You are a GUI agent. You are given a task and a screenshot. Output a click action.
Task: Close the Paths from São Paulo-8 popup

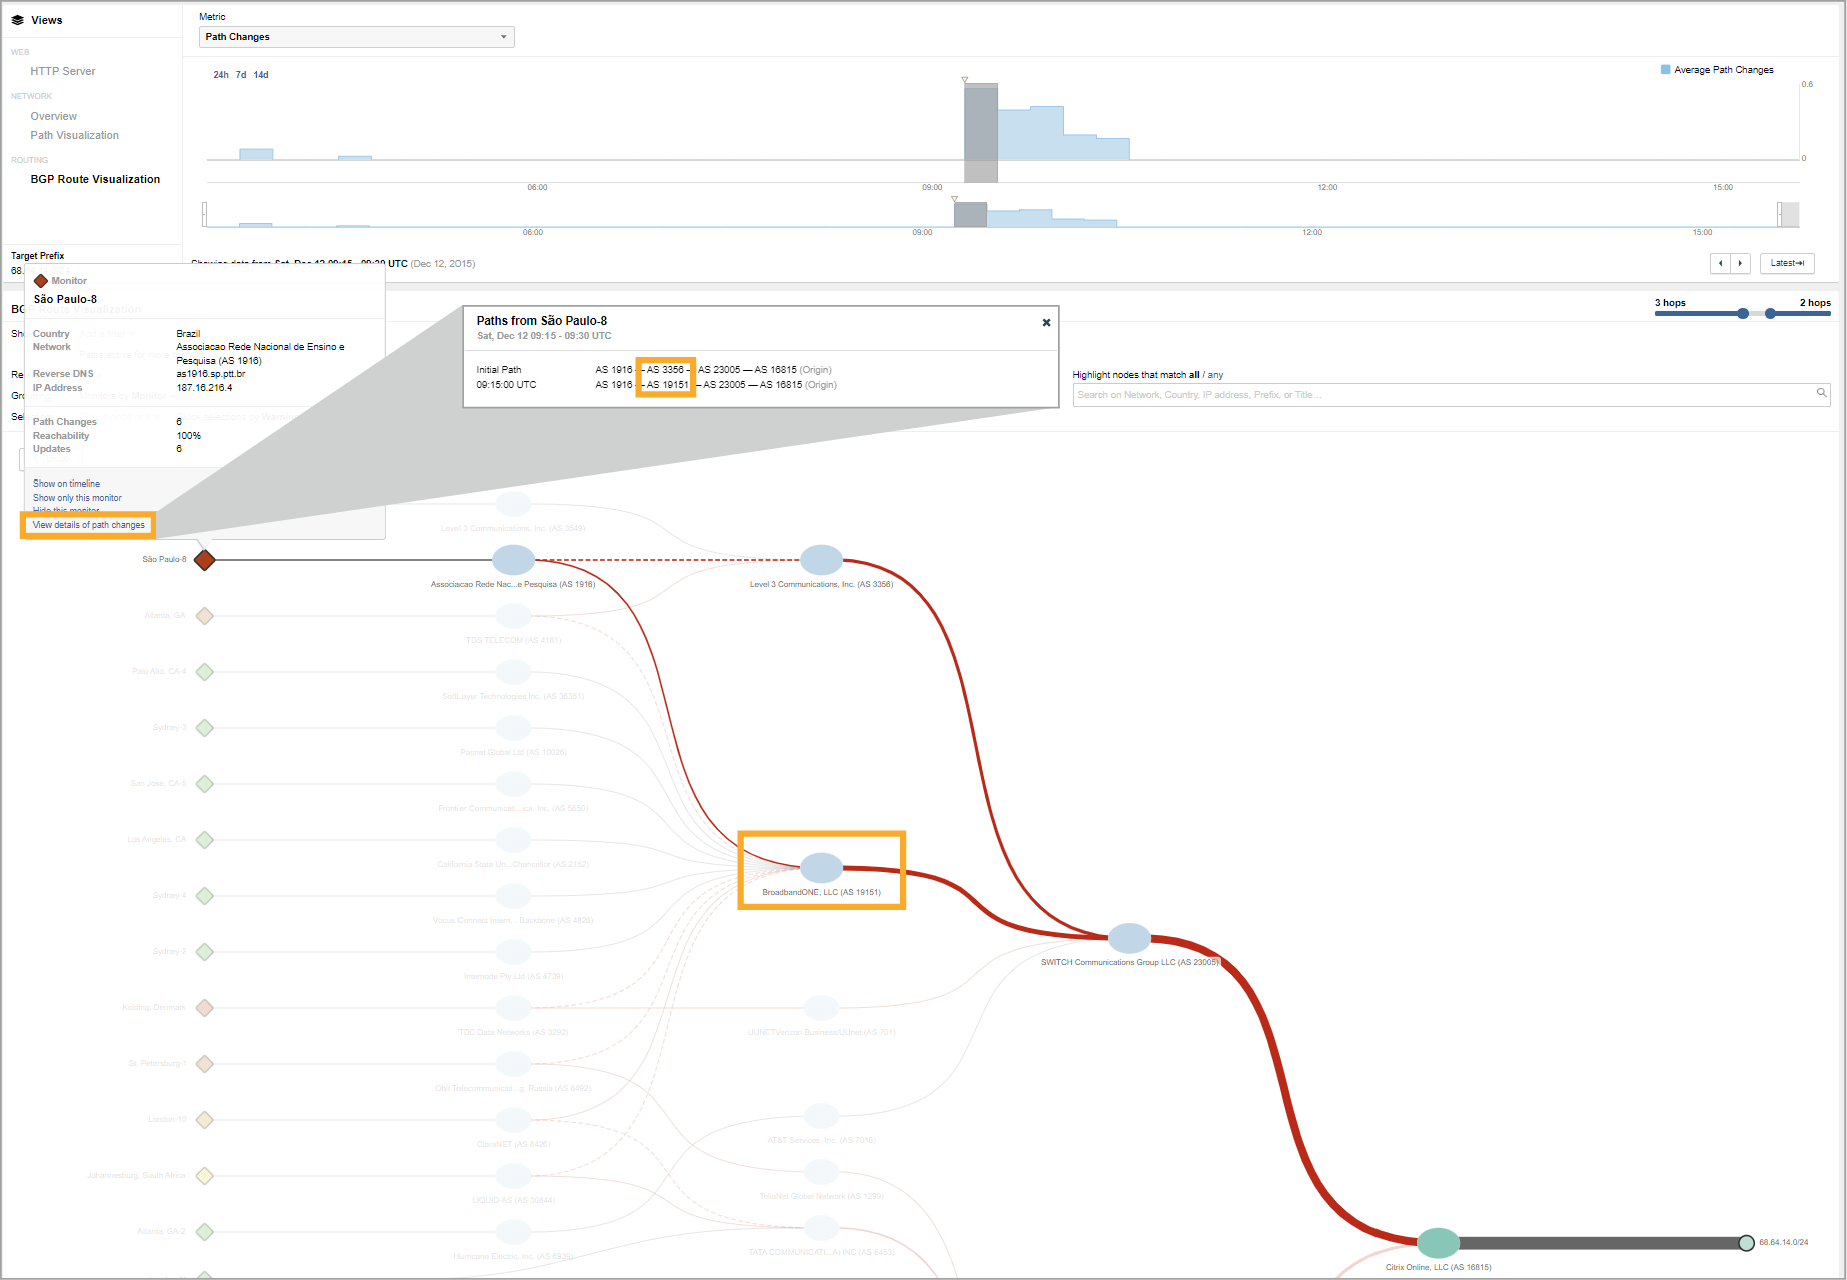point(1046,323)
